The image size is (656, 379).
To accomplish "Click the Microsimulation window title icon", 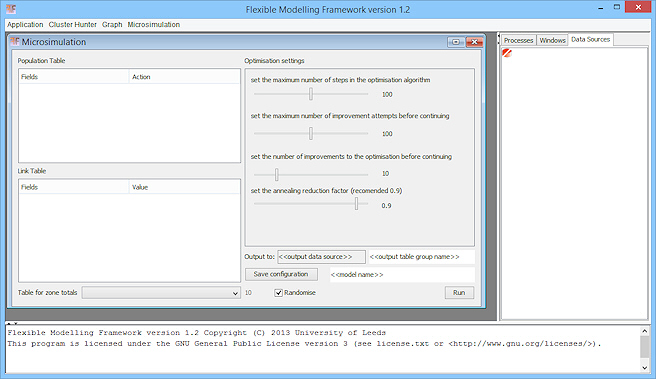I will 15,41.
